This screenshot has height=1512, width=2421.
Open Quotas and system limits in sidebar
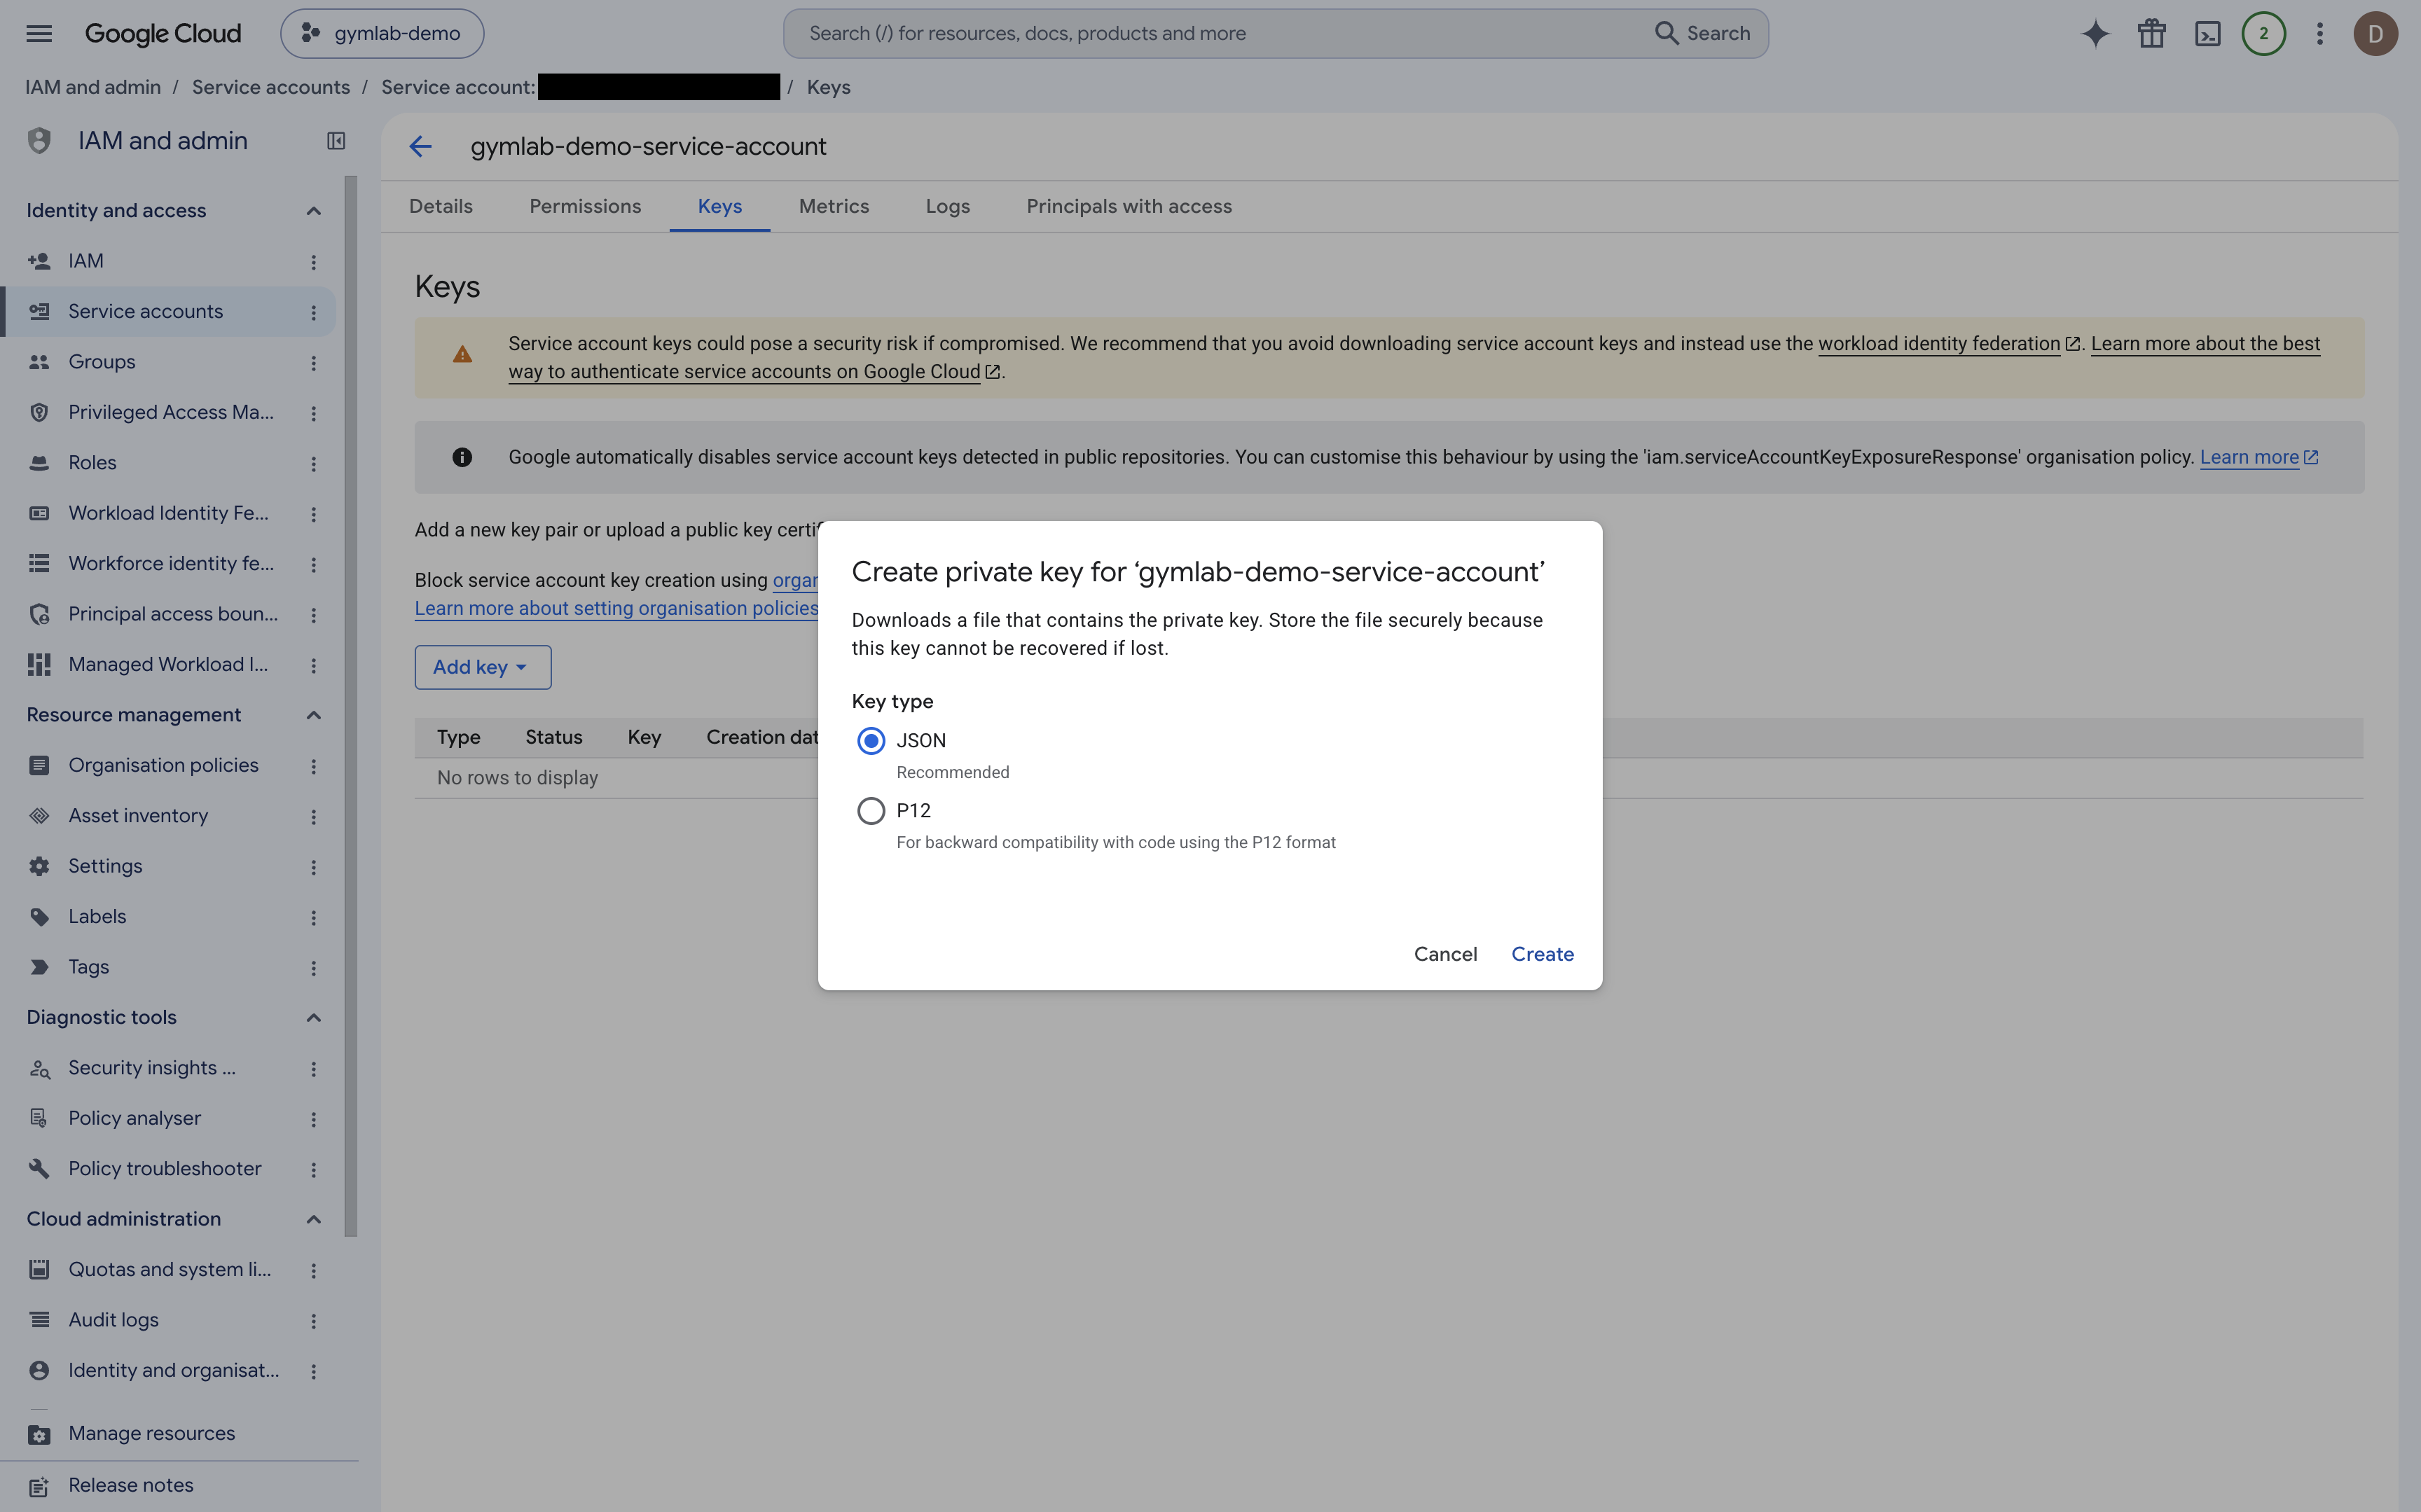pyautogui.click(x=170, y=1270)
